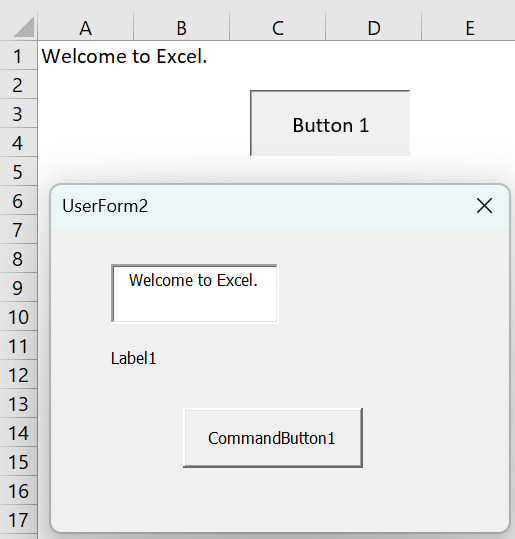This screenshot has width=515, height=539.
Task: Close the UserForm2 dialog
Action: (484, 206)
